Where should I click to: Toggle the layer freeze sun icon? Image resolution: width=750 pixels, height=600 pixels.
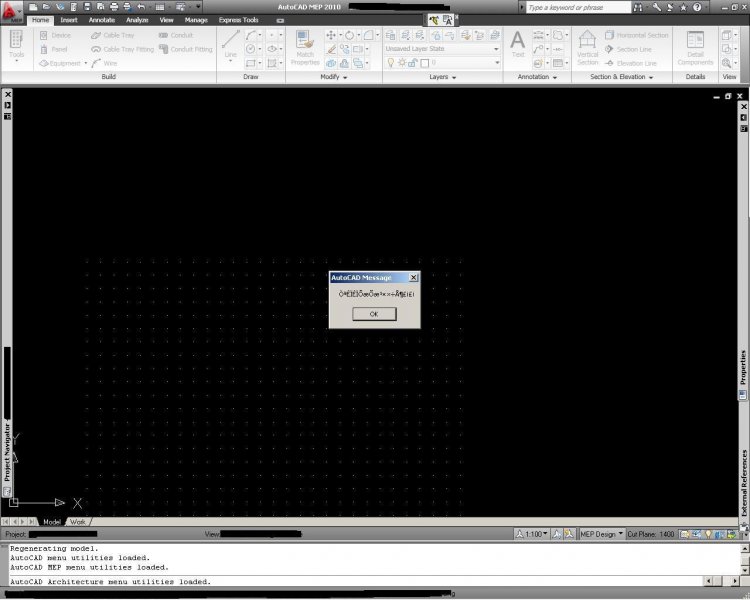point(402,63)
